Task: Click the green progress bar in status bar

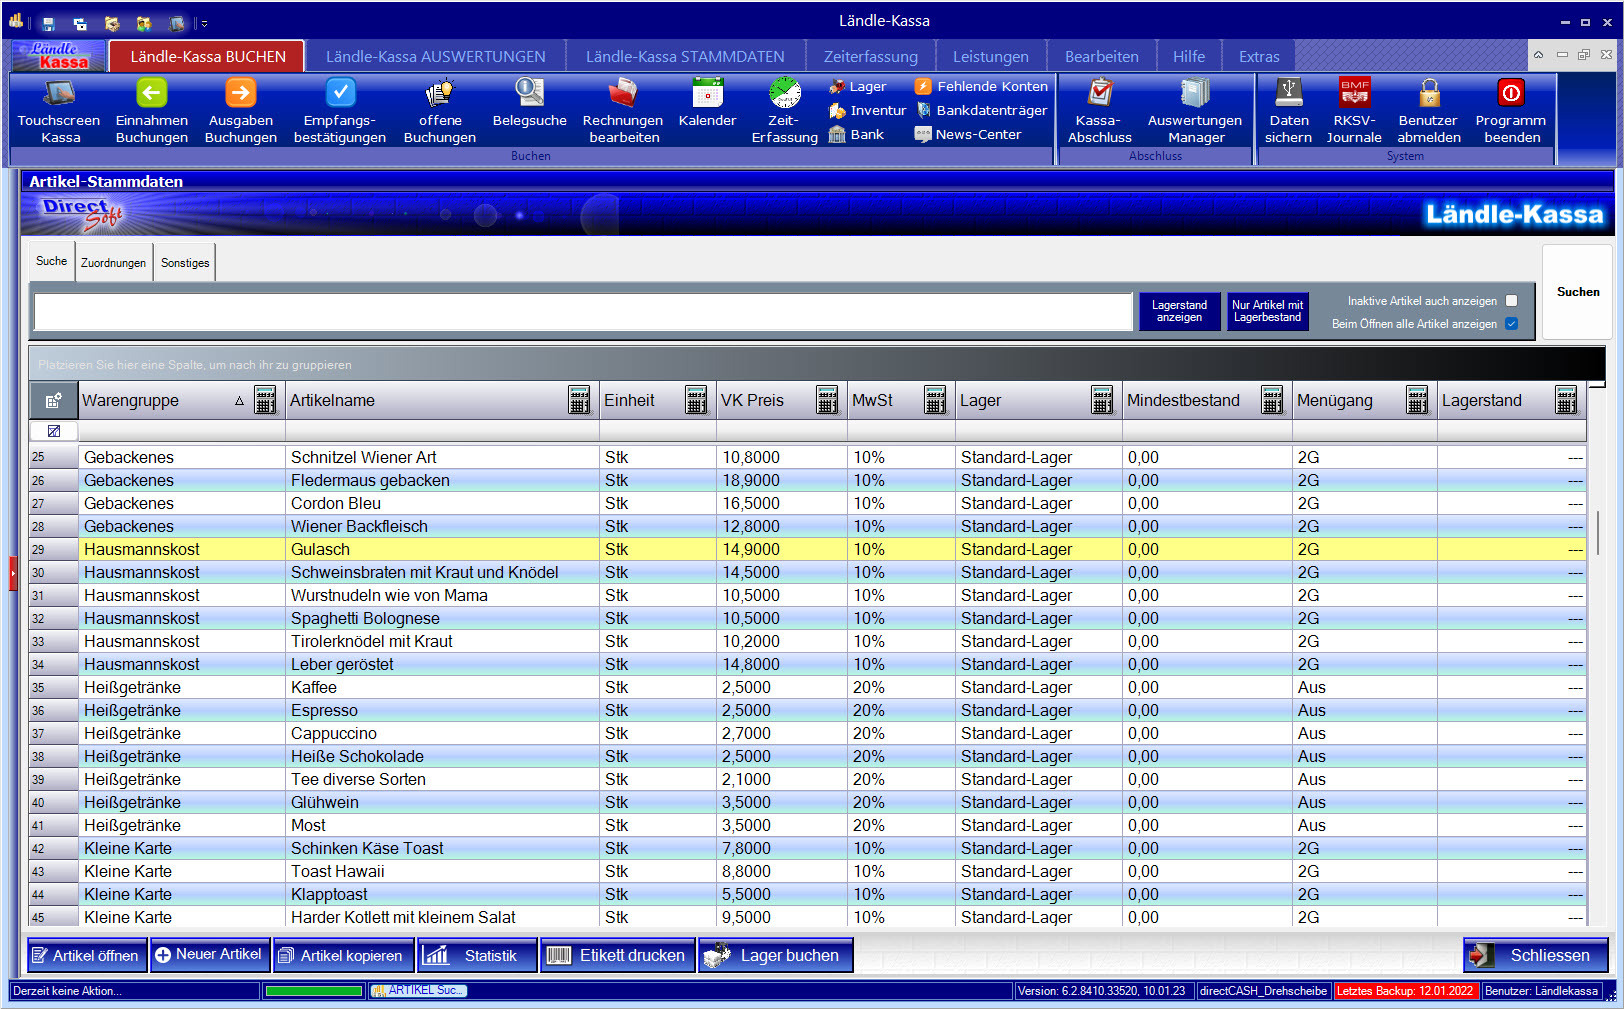Action: [314, 991]
